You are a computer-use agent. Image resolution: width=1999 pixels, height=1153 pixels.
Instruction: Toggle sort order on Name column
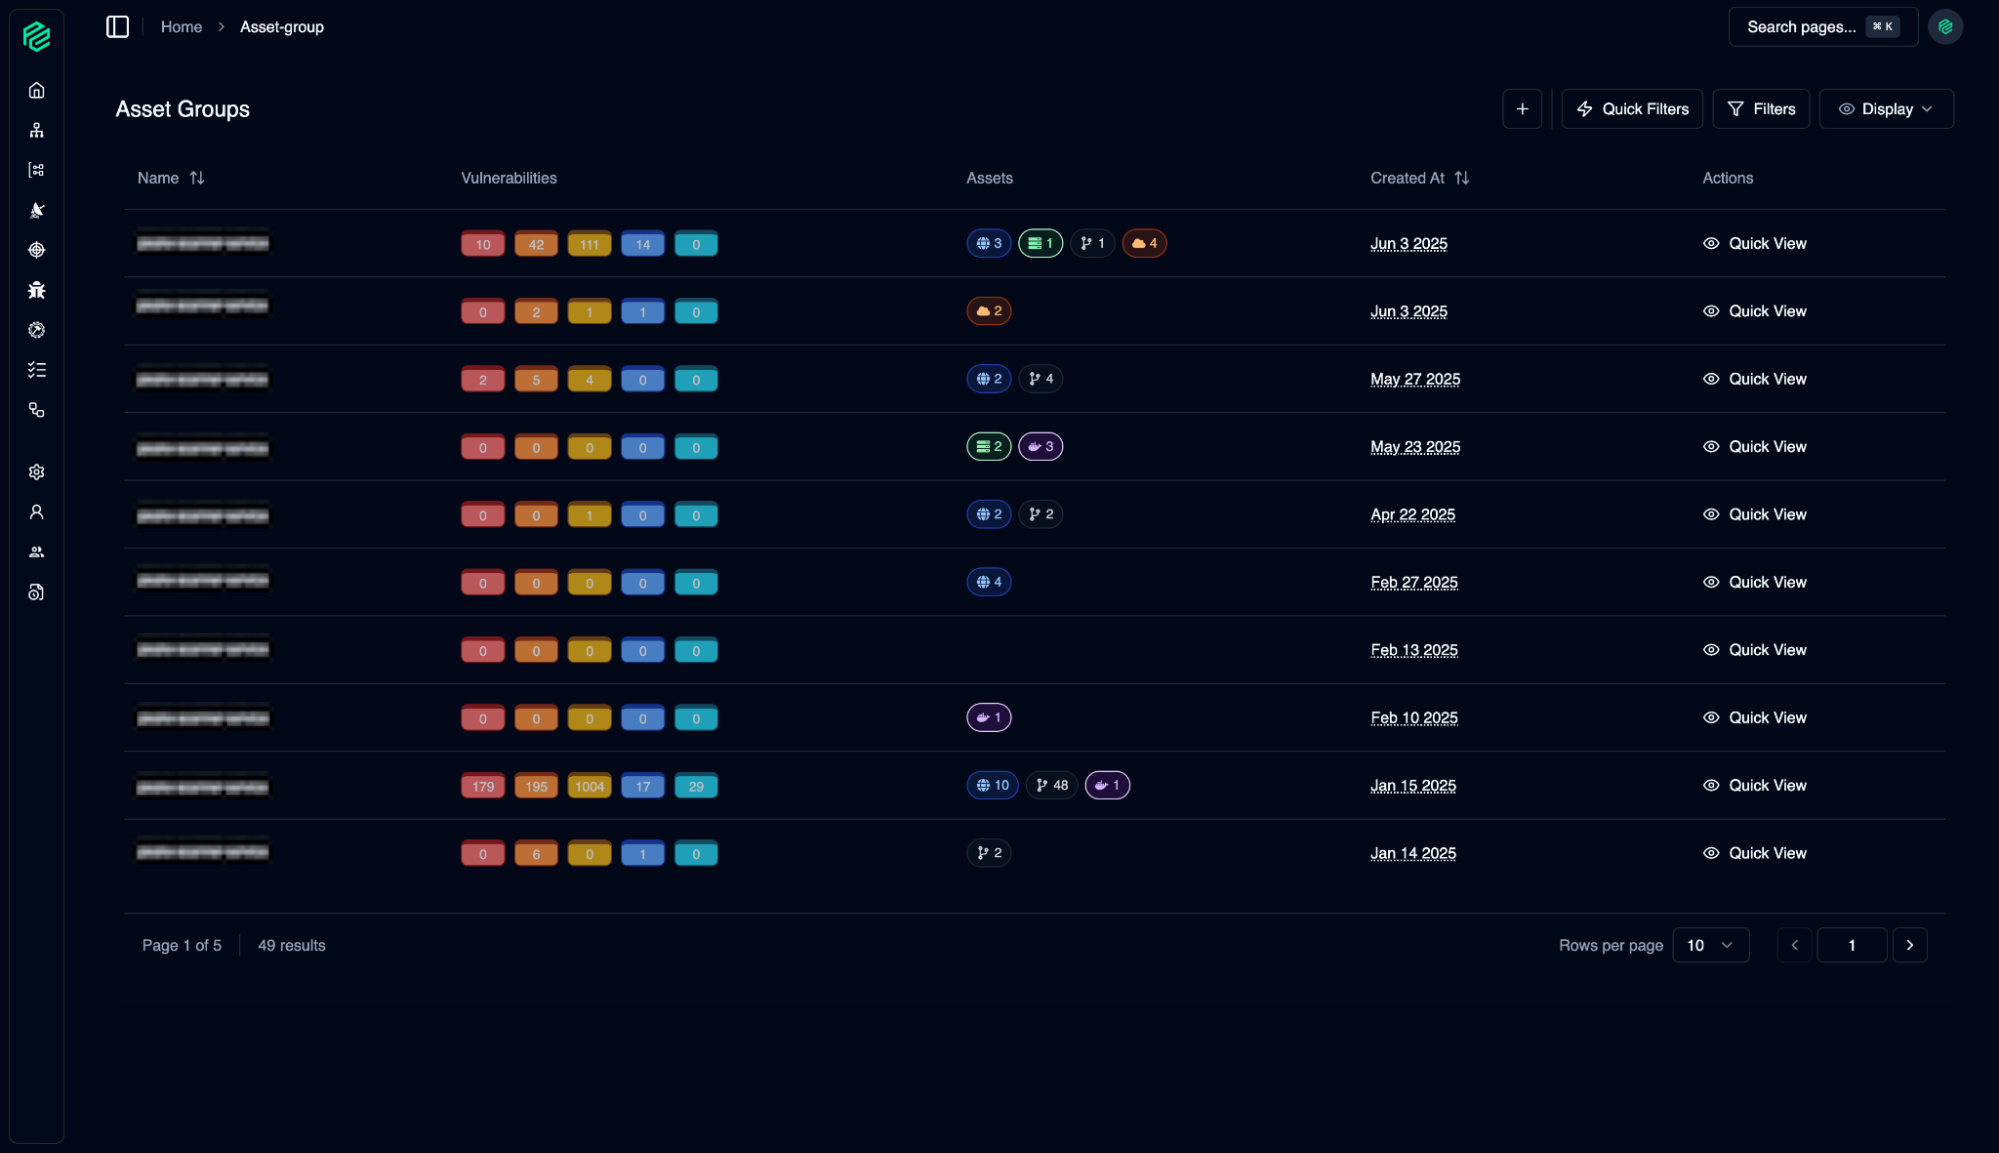point(197,178)
